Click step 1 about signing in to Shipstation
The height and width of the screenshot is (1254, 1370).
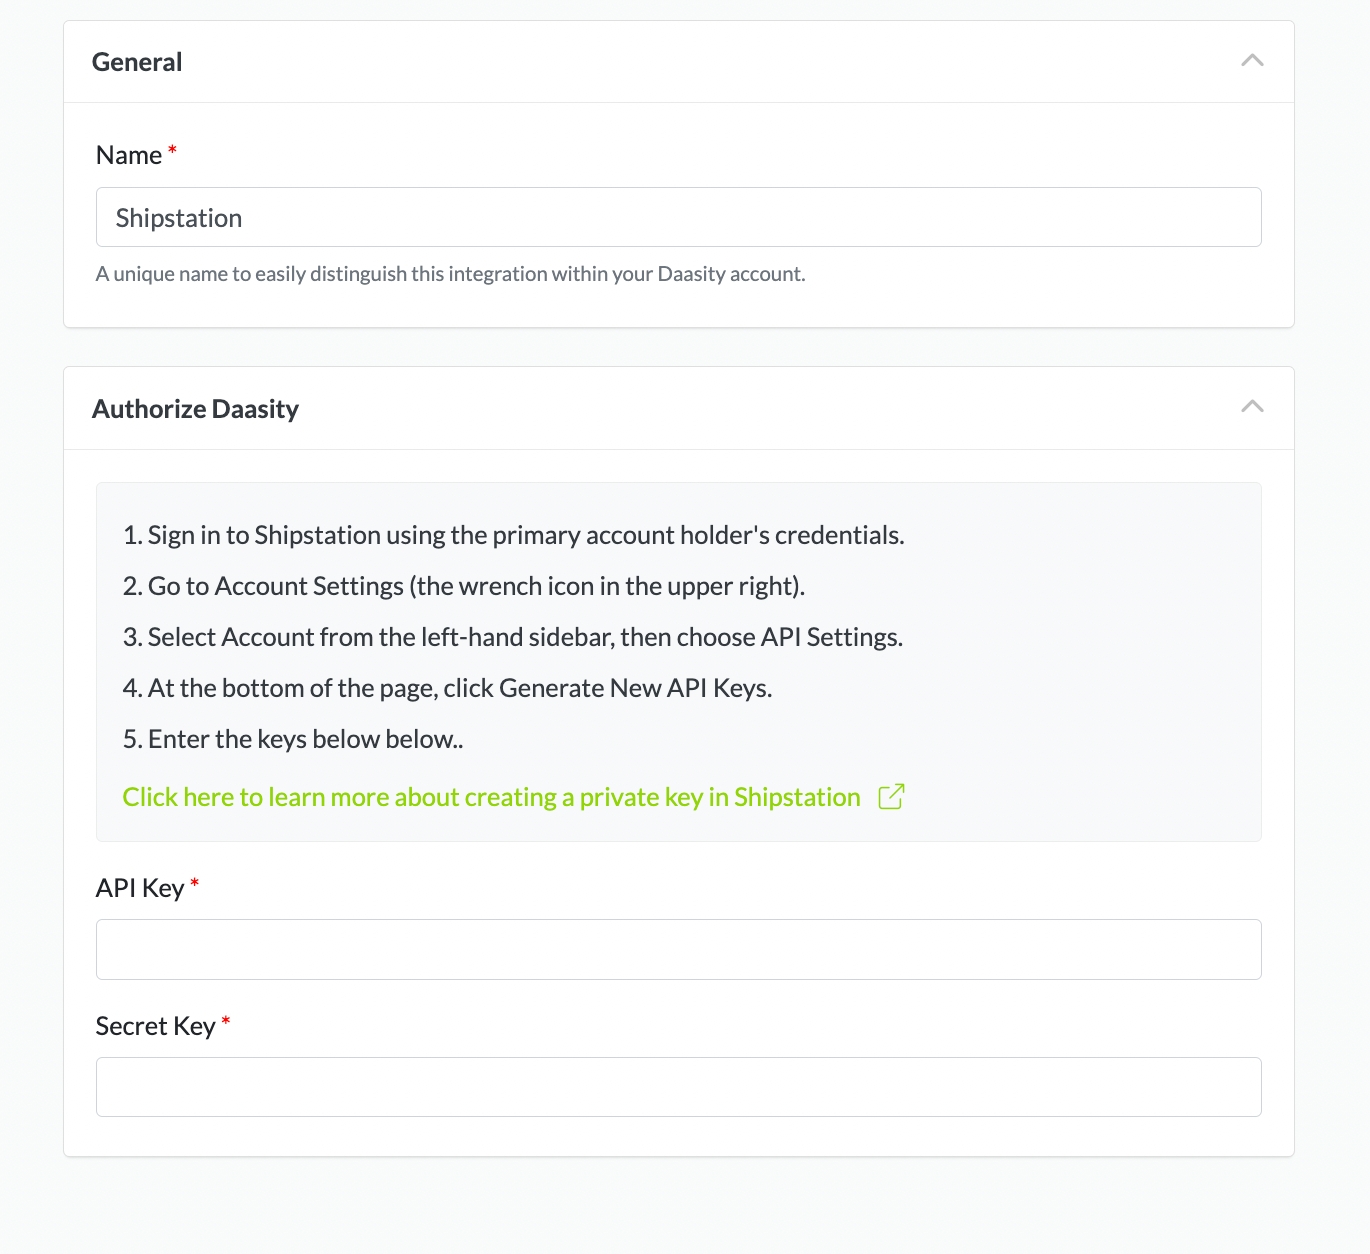(513, 535)
